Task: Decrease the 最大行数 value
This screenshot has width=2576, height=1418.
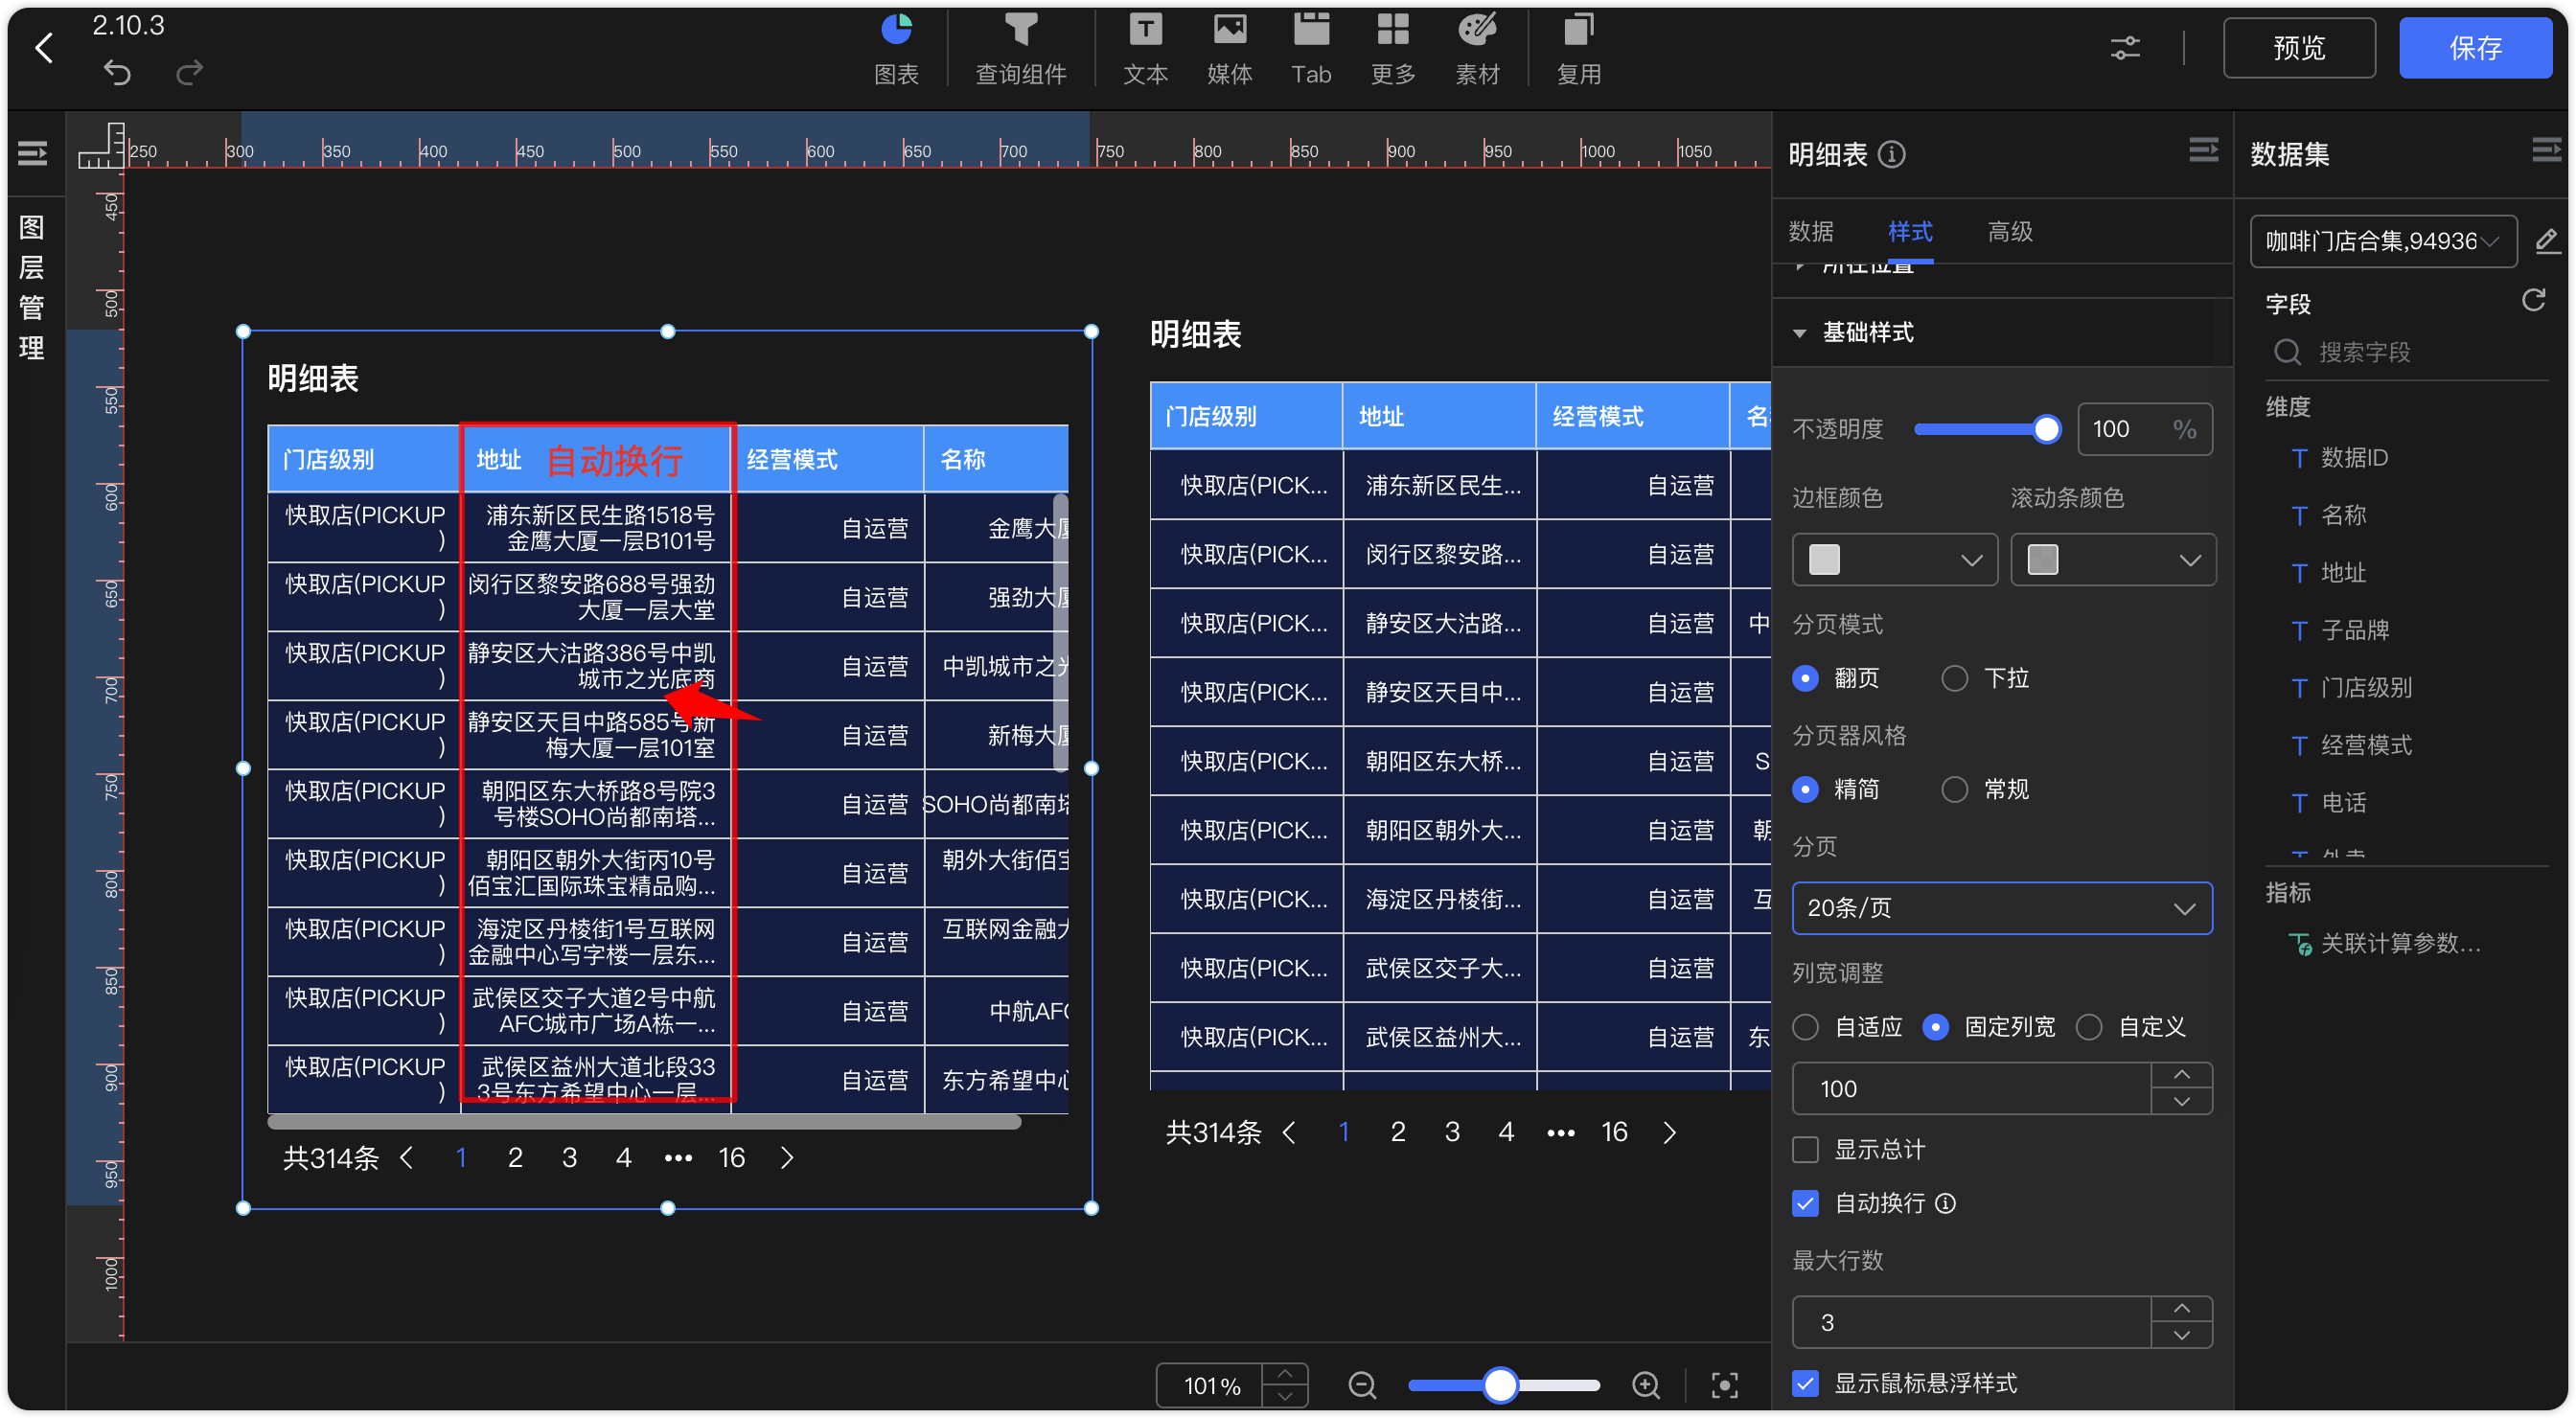Action: coord(2182,1335)
